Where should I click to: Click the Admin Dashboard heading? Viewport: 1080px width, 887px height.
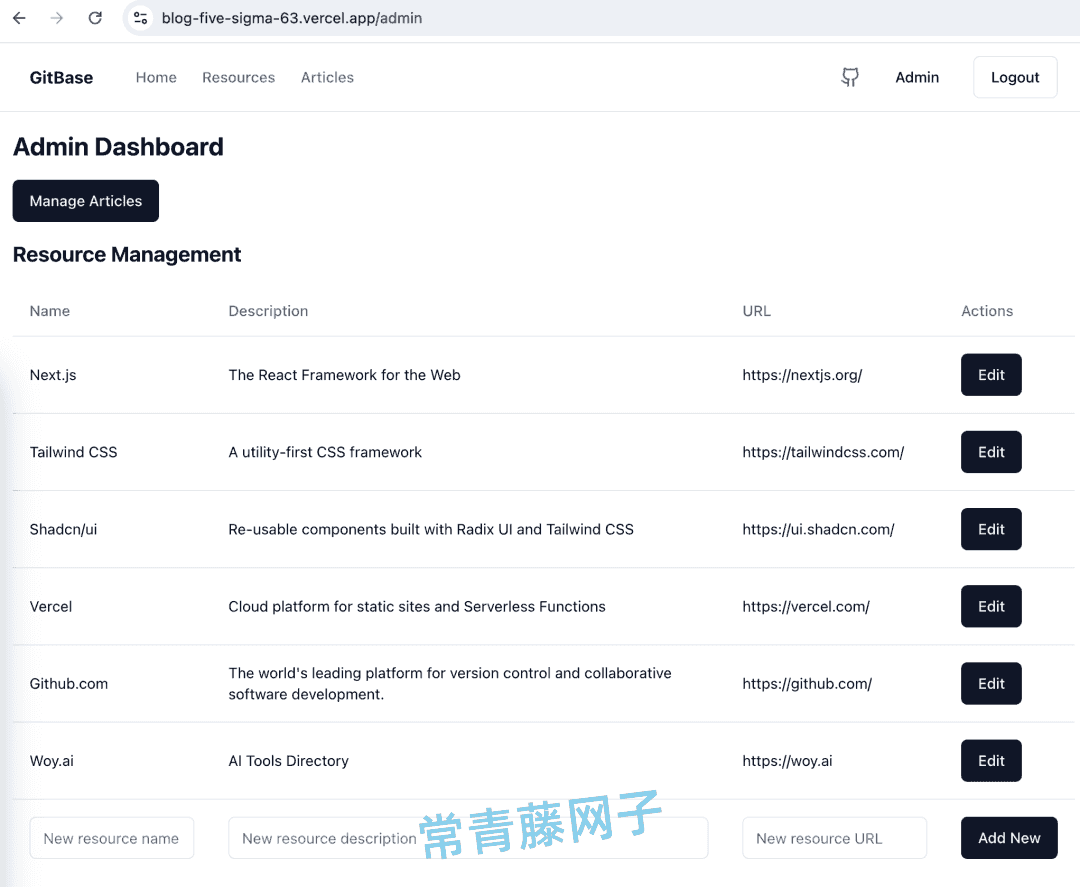coord(118,147)
